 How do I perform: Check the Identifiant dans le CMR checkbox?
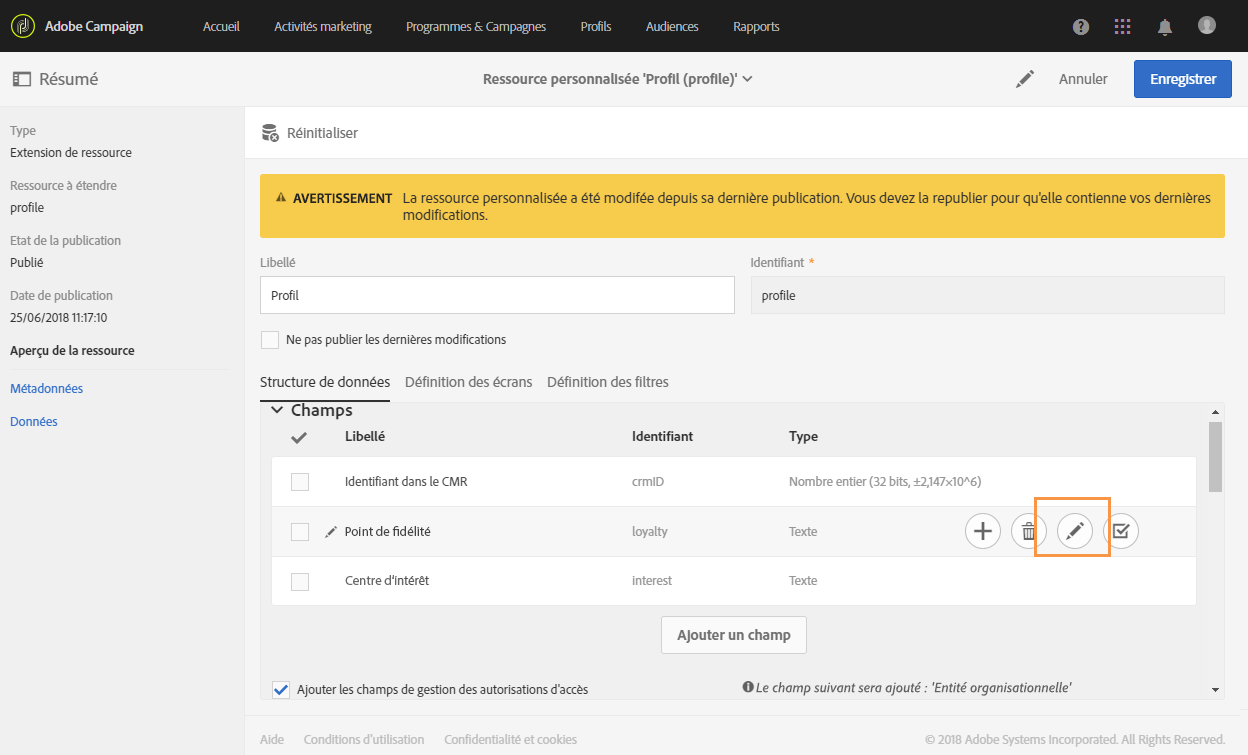(x=300, y=482)
